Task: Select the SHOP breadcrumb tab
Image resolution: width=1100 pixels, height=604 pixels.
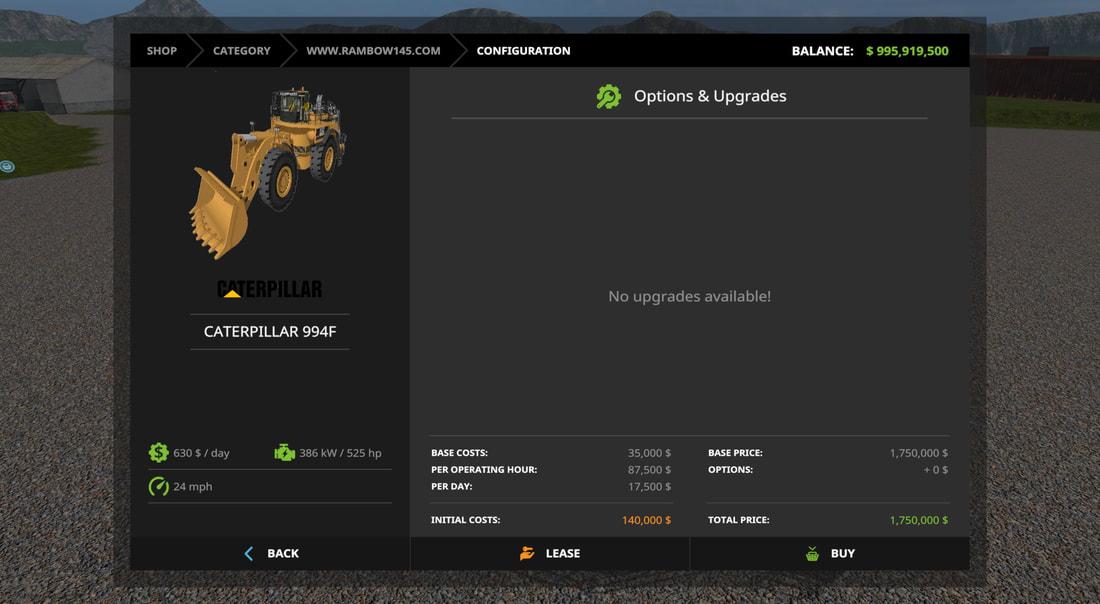Action: (162, 51)
